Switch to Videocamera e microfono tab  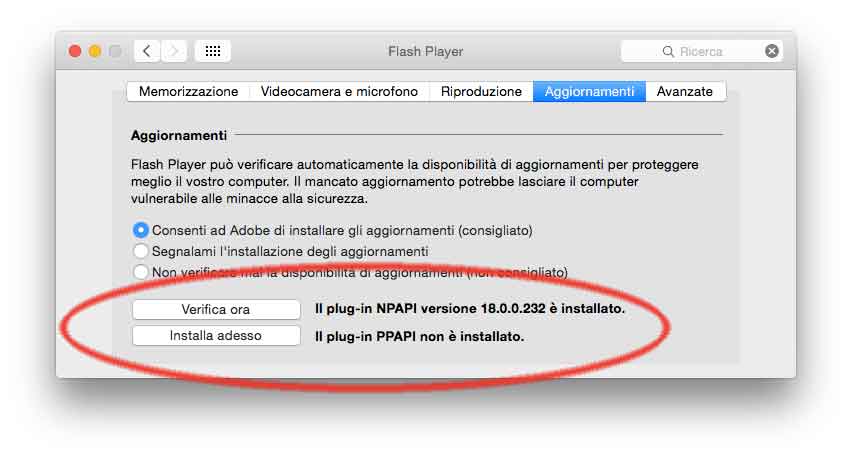tap(339, 91)
